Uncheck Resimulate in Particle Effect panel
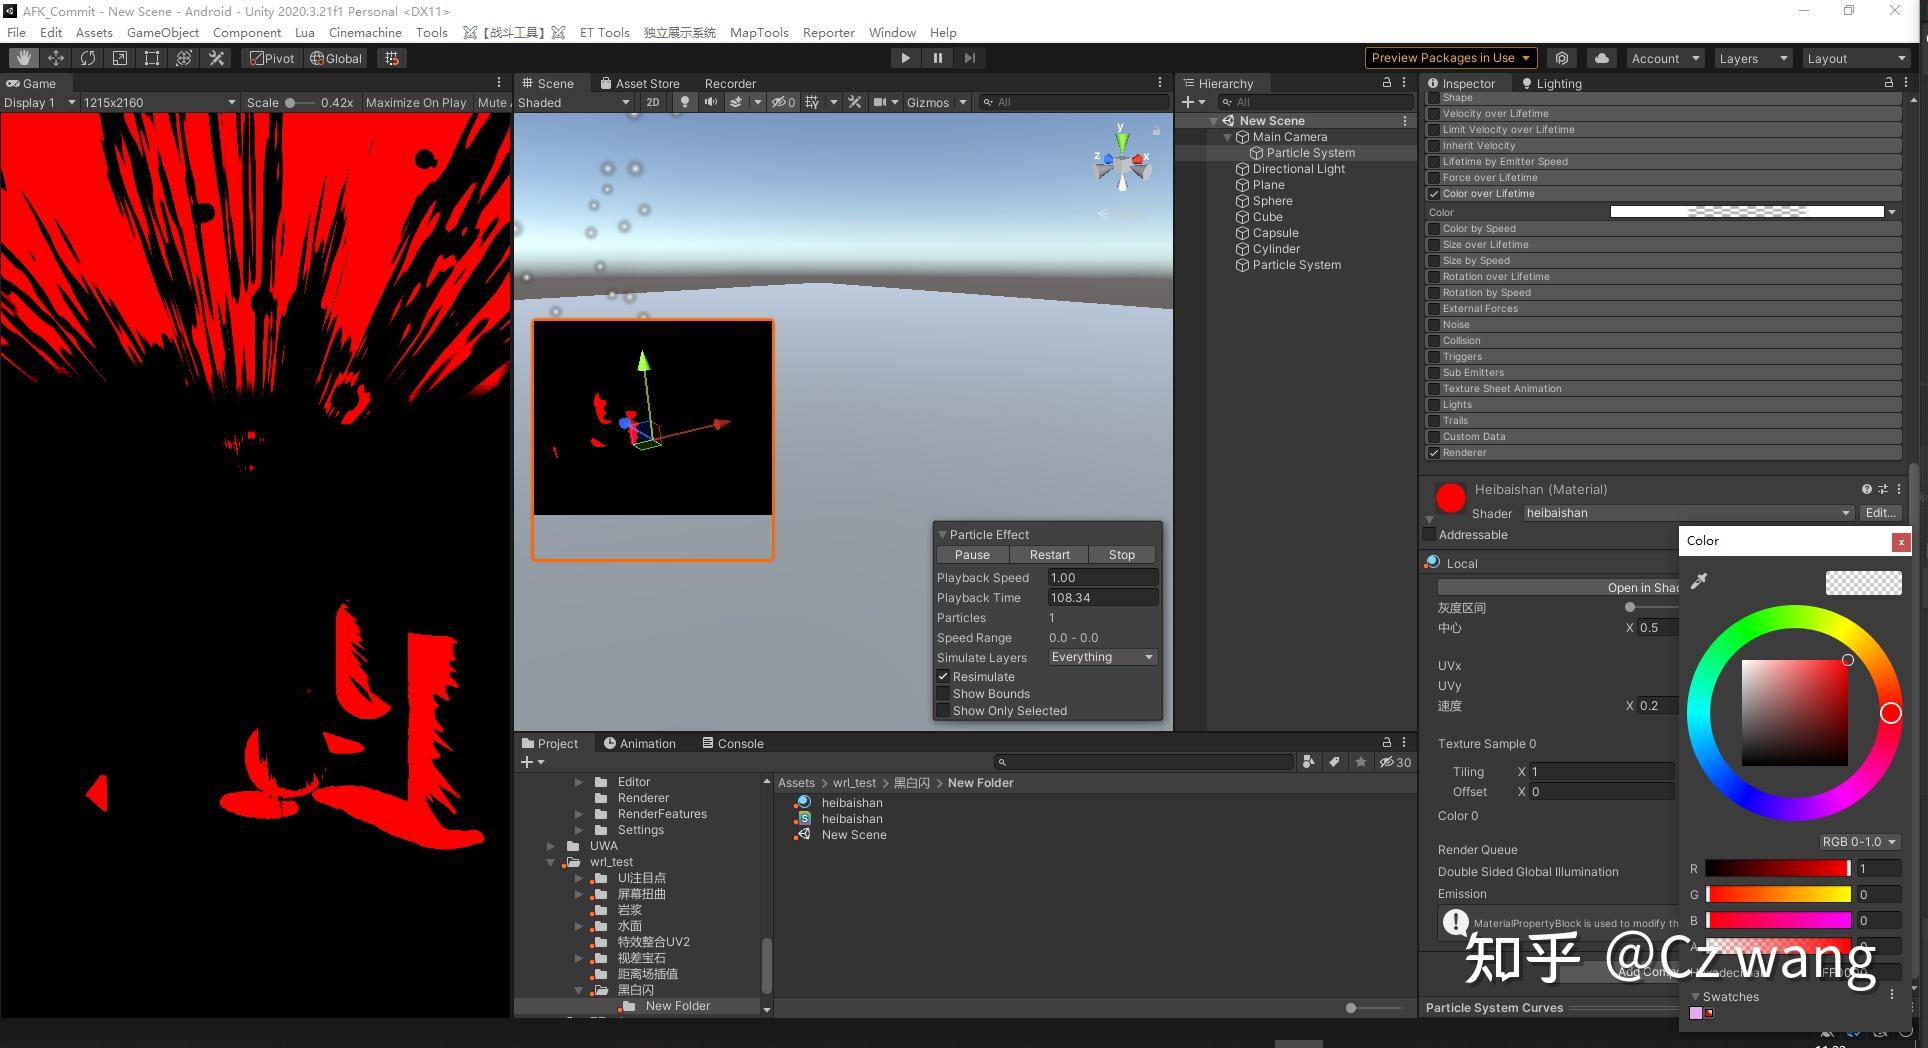The height and width of the screenshot is (1048, 1928). [943, 676]
